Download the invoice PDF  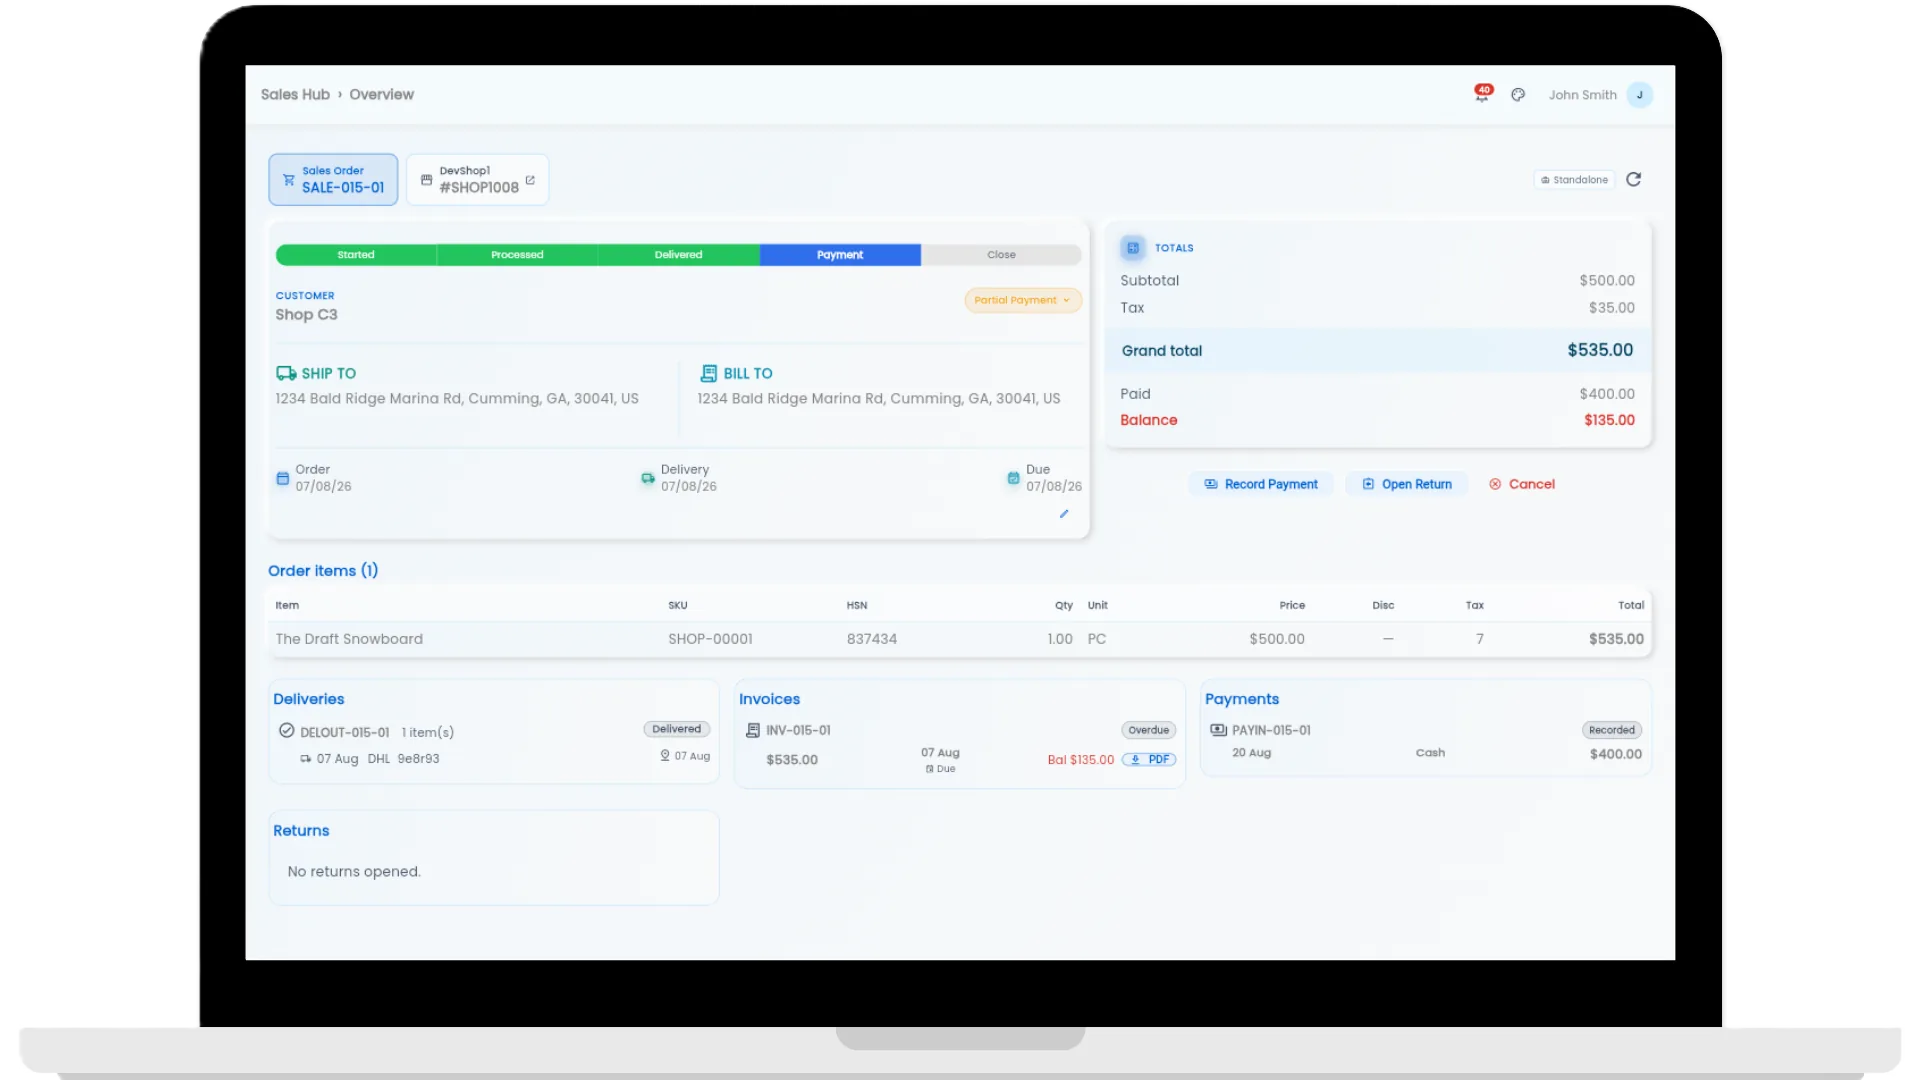[x=1149, y=760]
